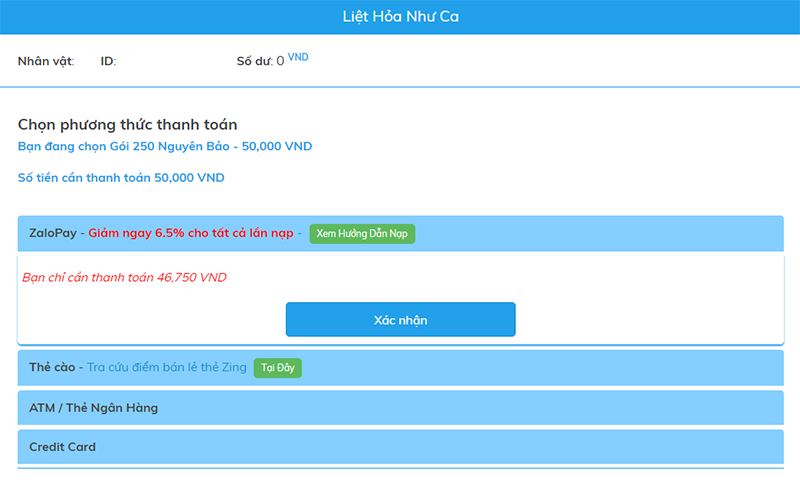This screenshot has width=800, height=487.
Task: Click the Xác nhận confirm button
Action: (401, 319)
